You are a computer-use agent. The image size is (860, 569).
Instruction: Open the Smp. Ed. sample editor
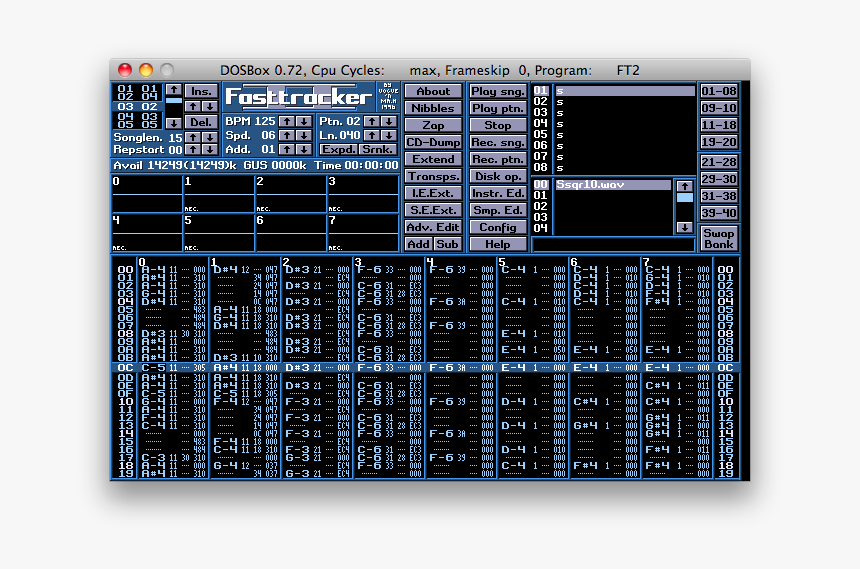click(498, 210)
